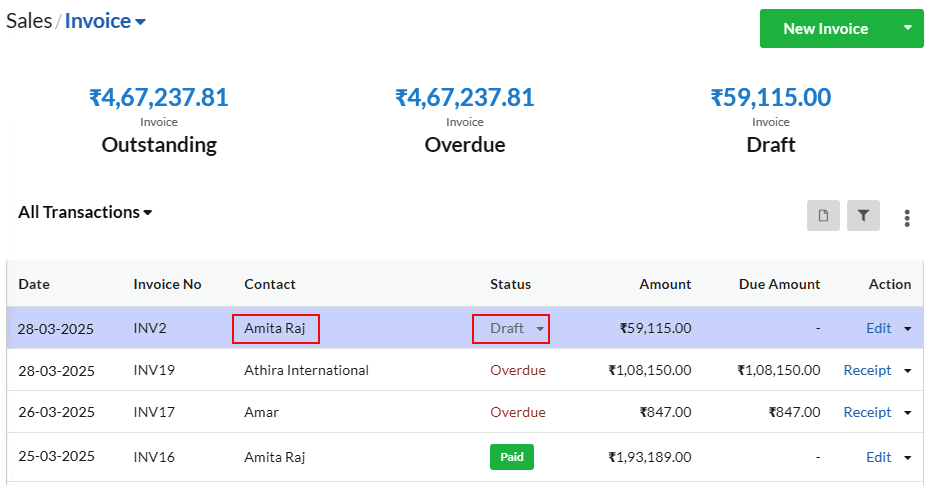Click Edit link for invoice INV16

(878, 457)
